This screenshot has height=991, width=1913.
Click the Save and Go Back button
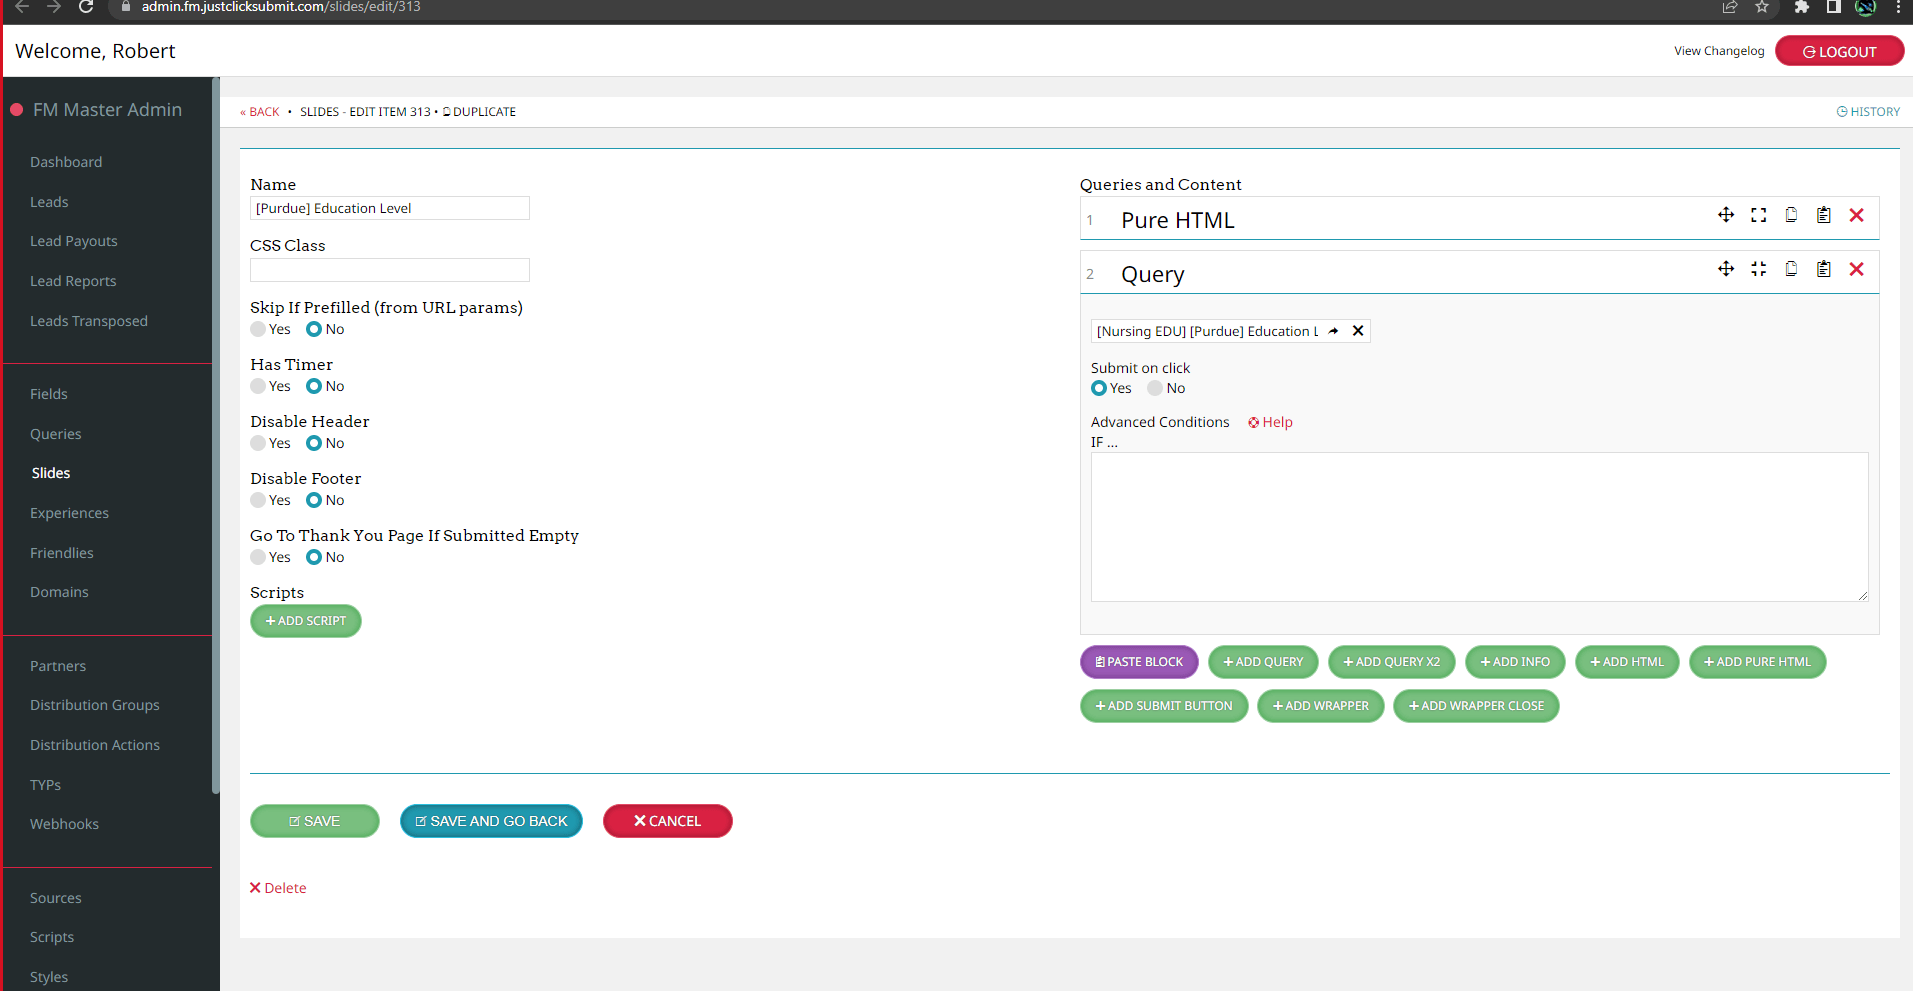click(491, 821)
